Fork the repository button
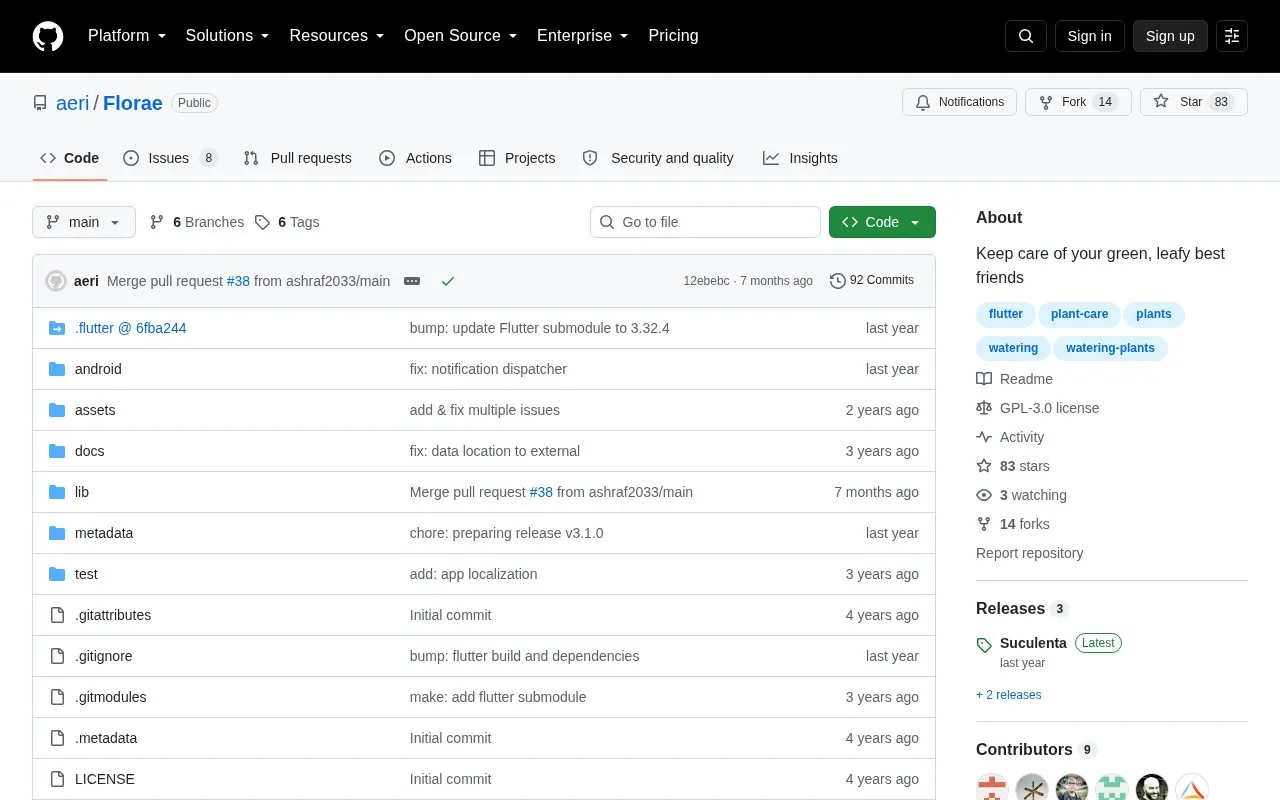1280x800 pixels. 1078,102
